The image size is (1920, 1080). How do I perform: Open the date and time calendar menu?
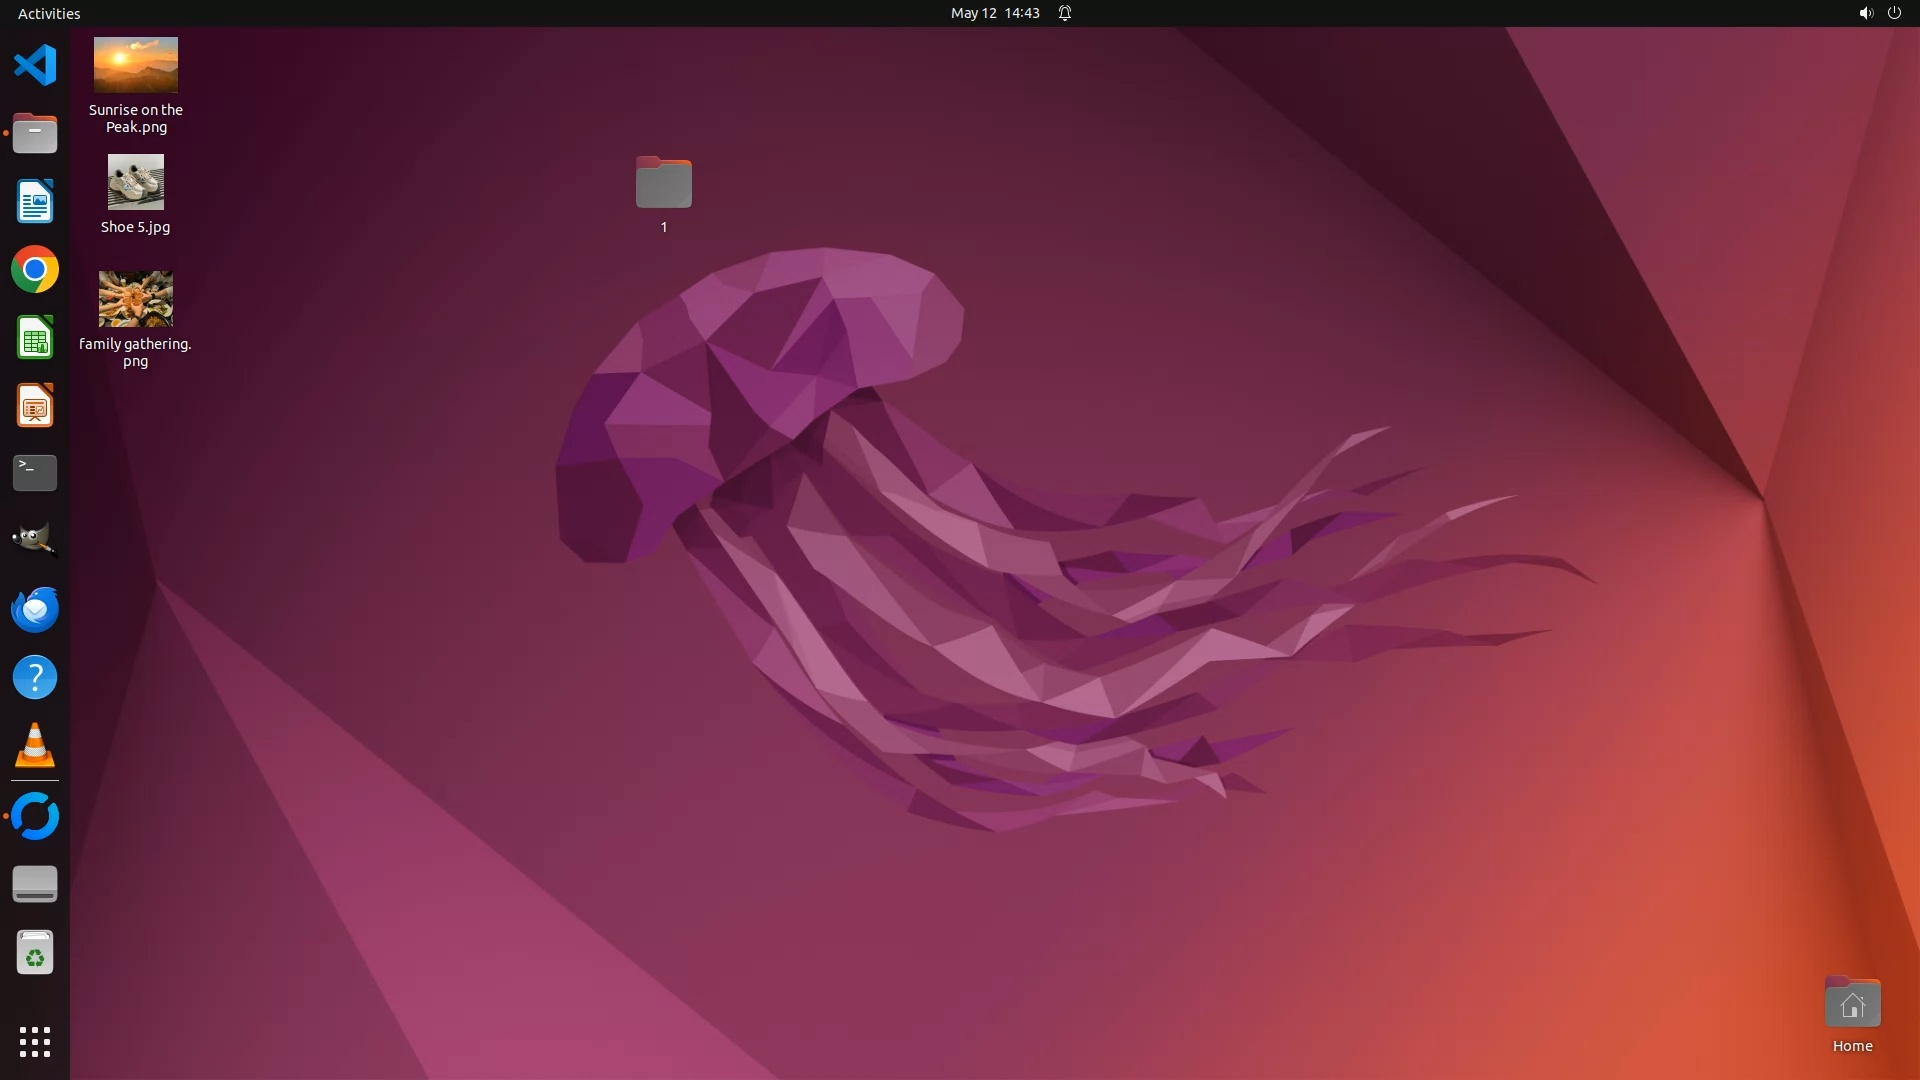(x=995, y=13)
